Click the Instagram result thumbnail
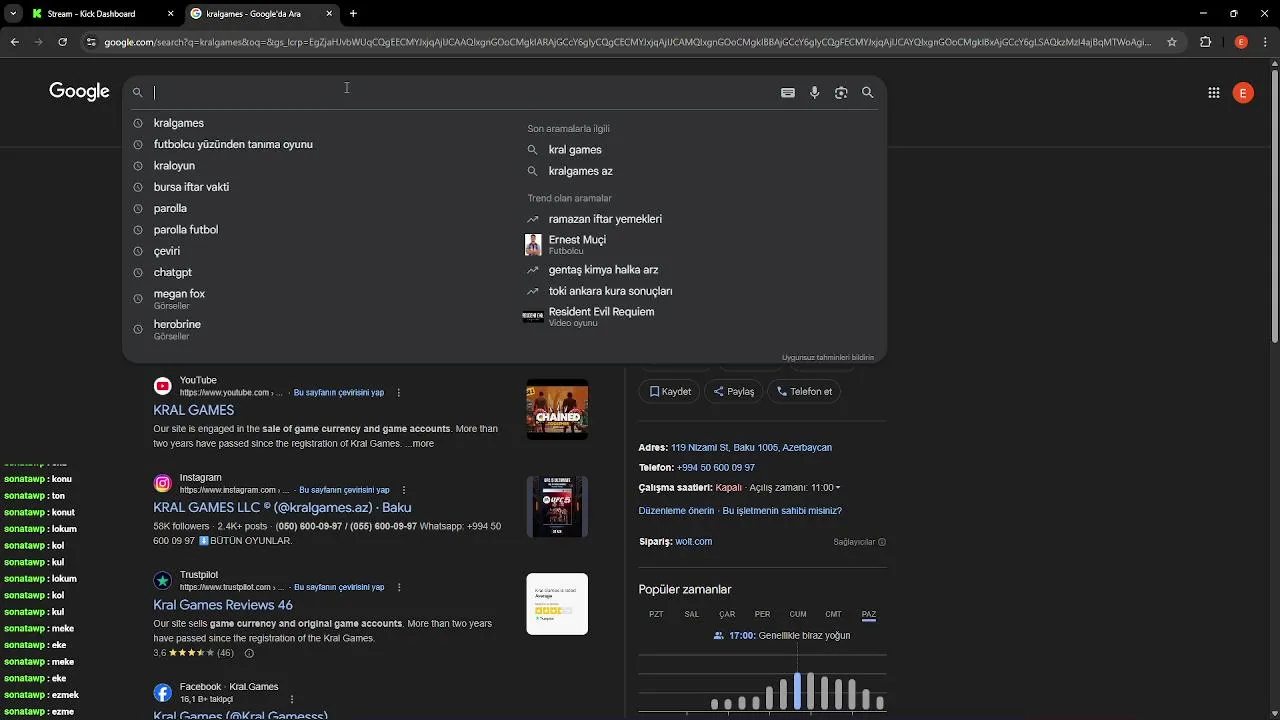1280x720 pixels. [557, 506]
